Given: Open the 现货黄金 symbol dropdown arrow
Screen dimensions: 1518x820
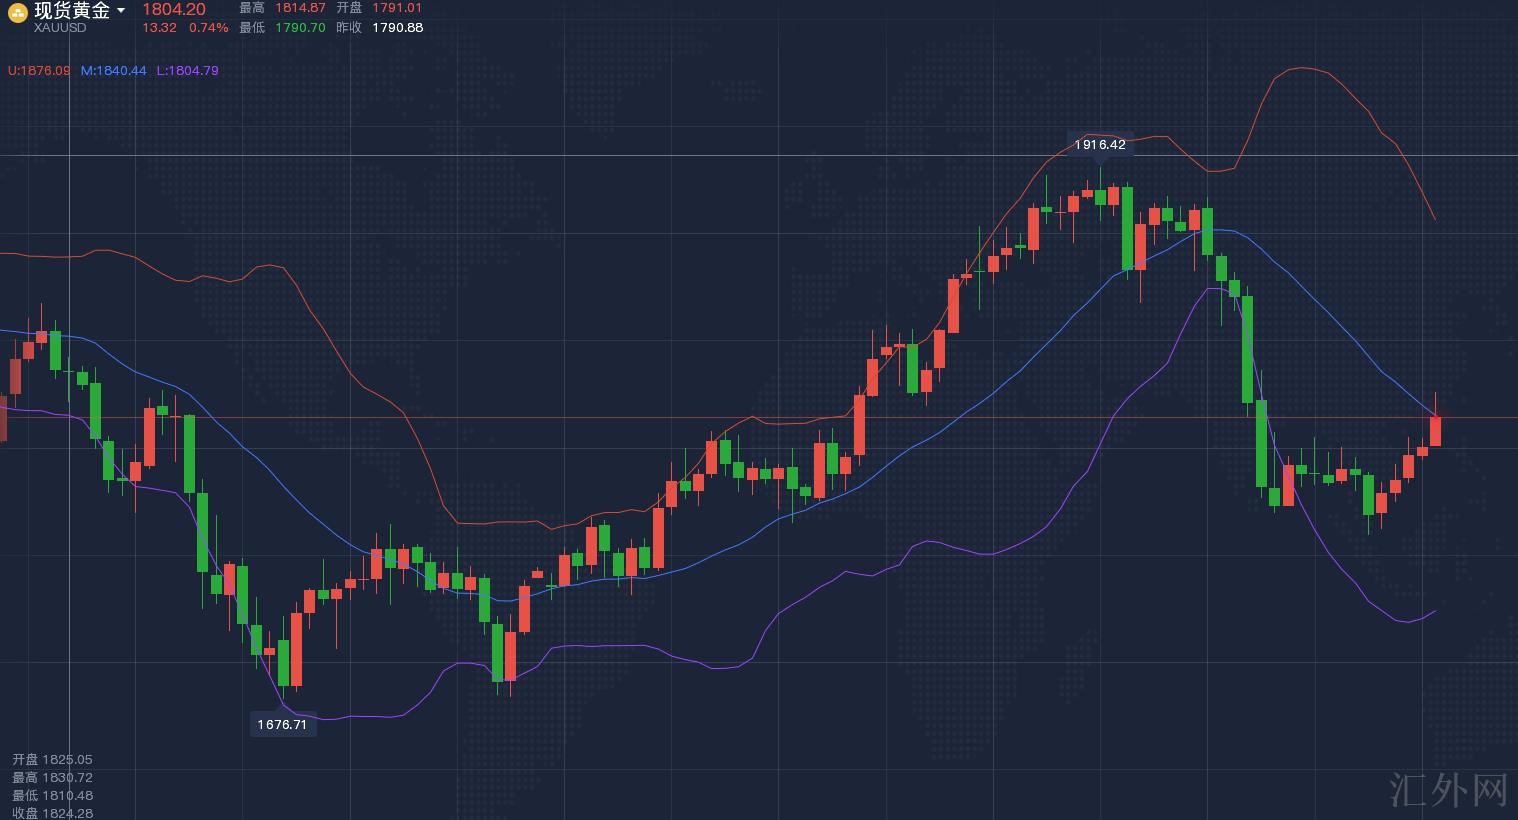Looking at the screenshot, I should coord(121,10).
